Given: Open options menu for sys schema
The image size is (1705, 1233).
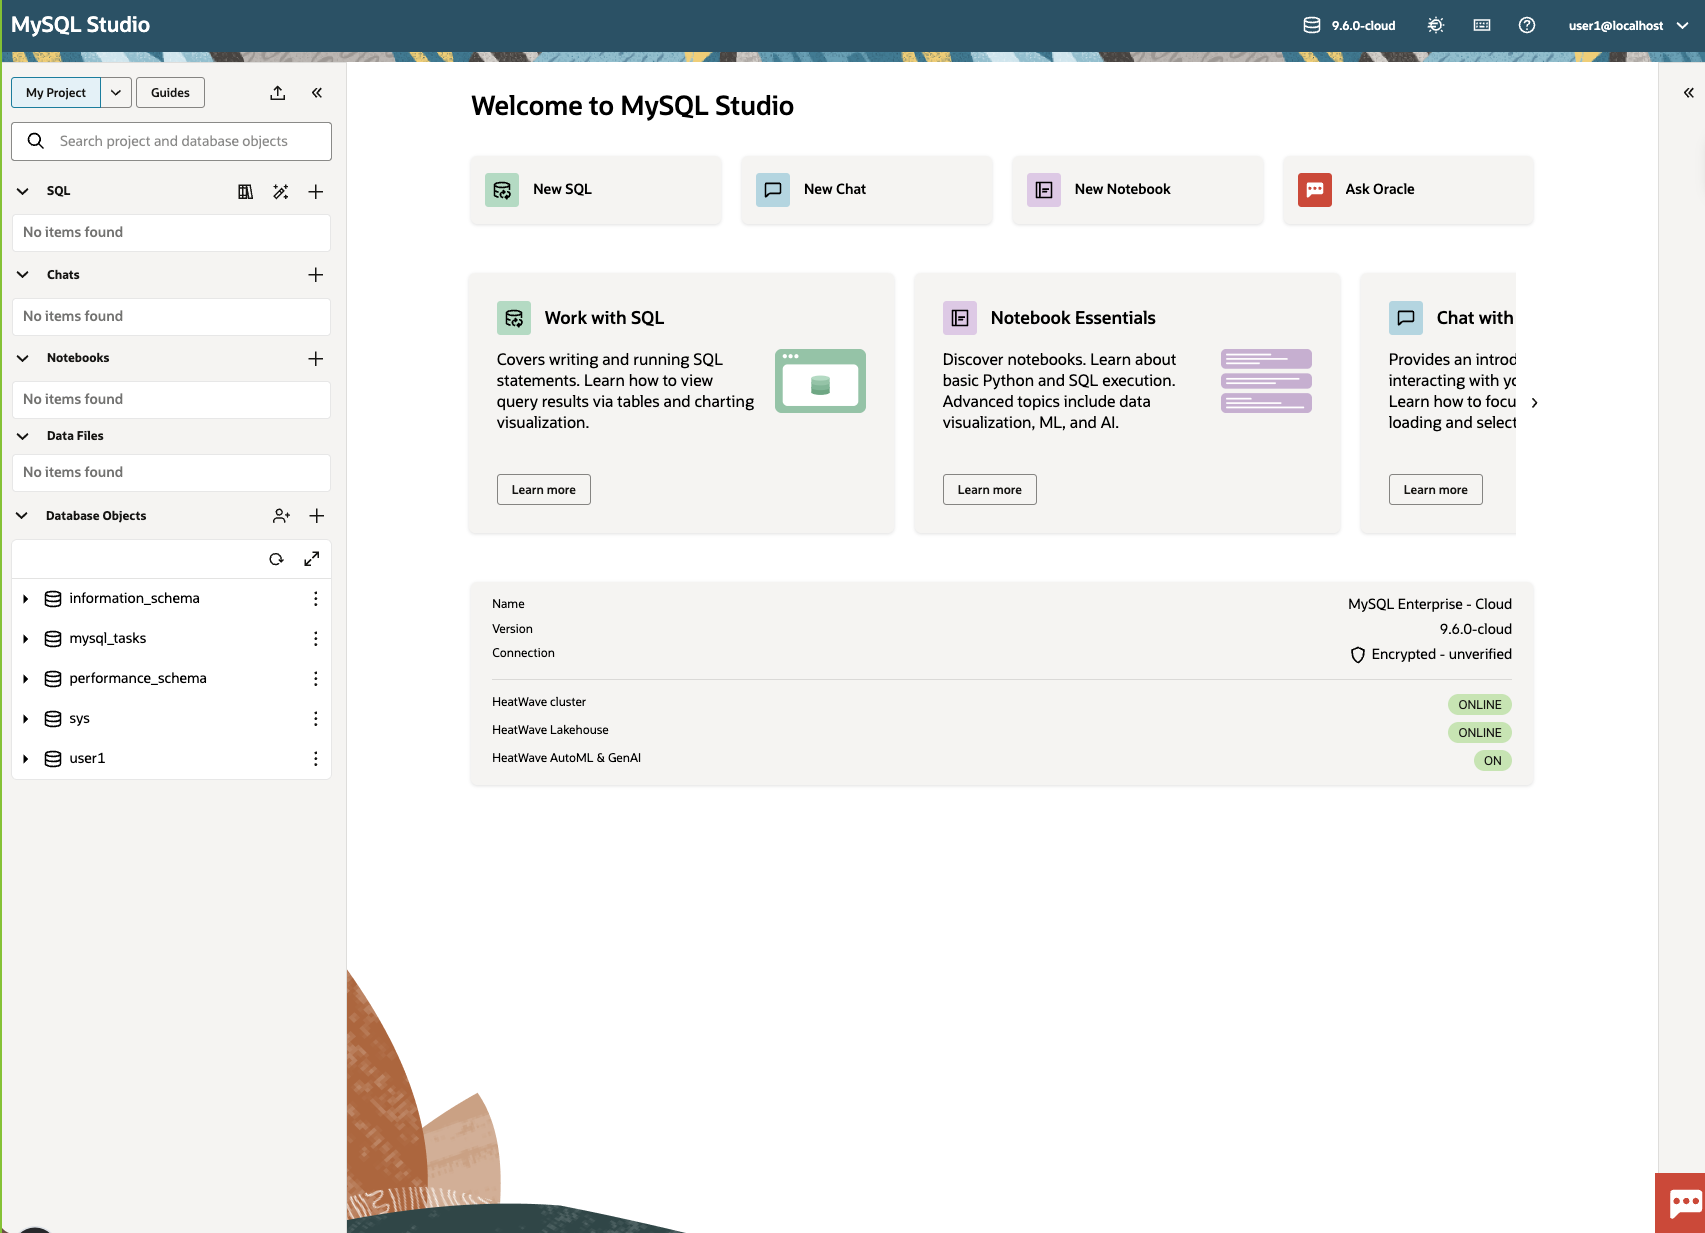Looking at the screenshot, I should [316, 718].
